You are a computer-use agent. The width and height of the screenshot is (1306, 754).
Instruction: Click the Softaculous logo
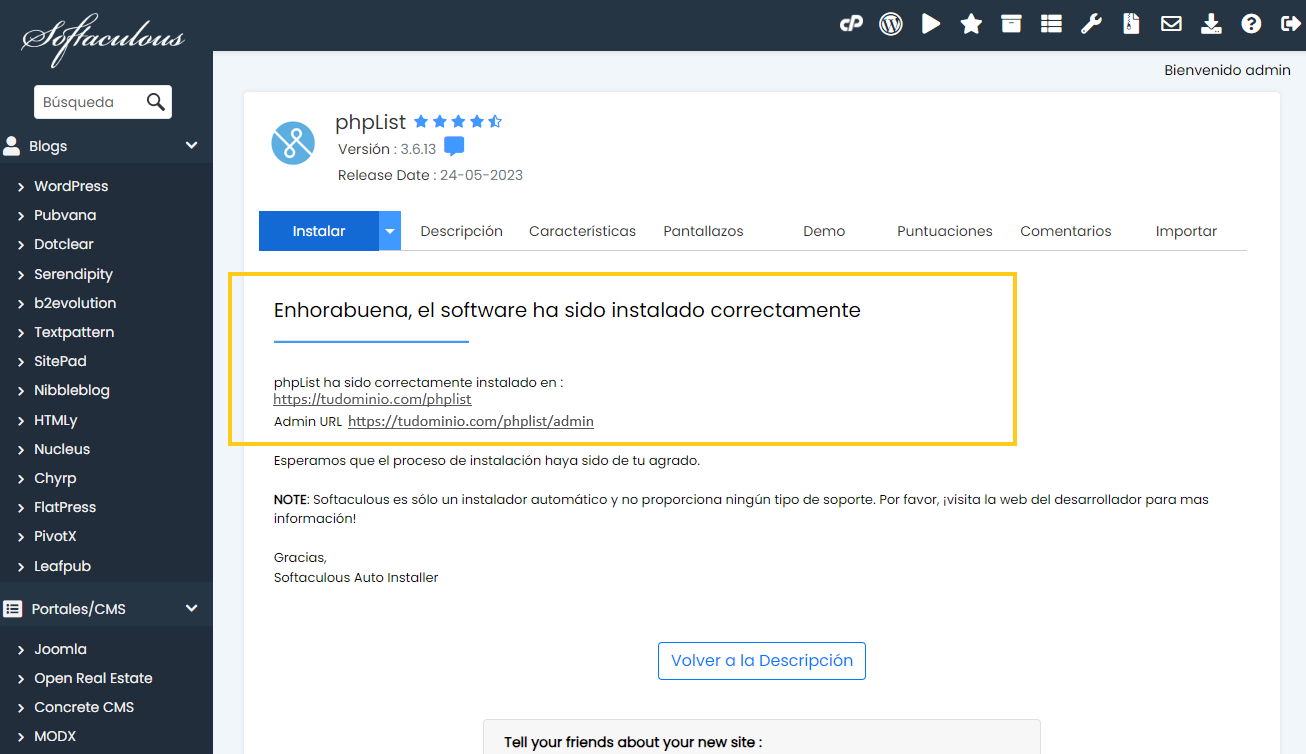103,40
